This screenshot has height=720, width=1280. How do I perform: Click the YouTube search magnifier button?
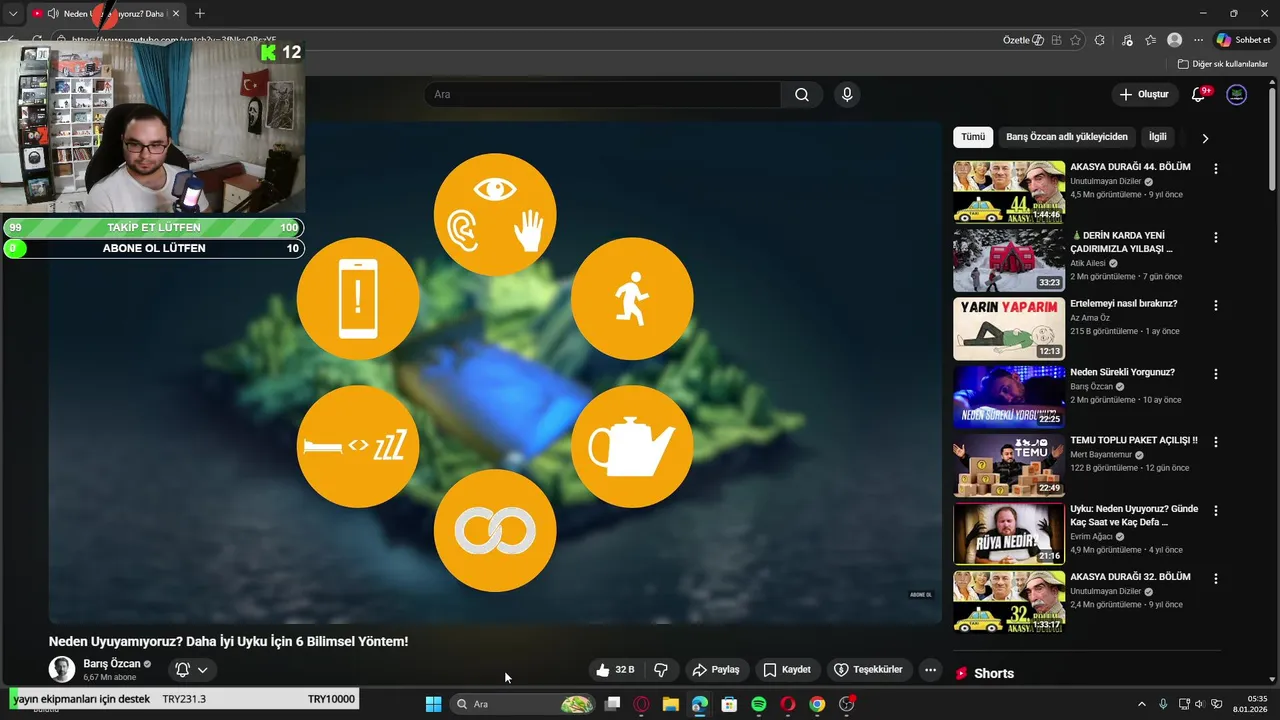802,95
